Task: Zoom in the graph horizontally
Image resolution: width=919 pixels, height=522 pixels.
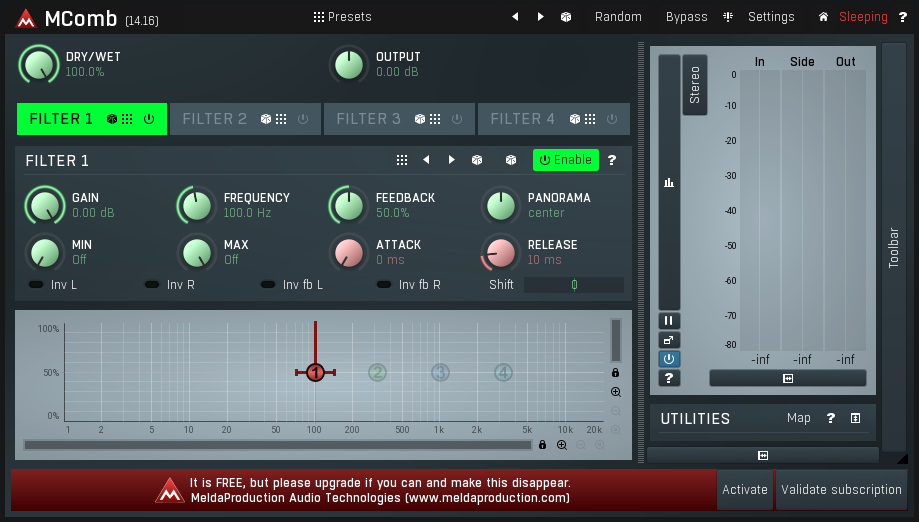Action: 562,445
